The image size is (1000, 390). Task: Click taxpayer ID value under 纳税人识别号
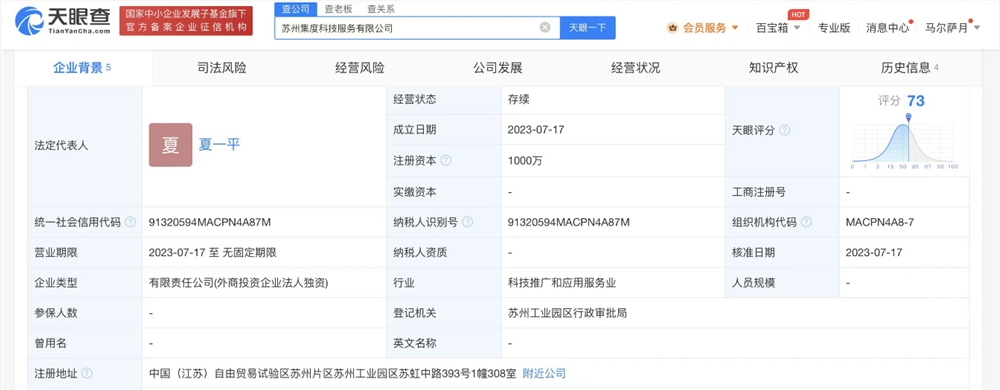569,222
